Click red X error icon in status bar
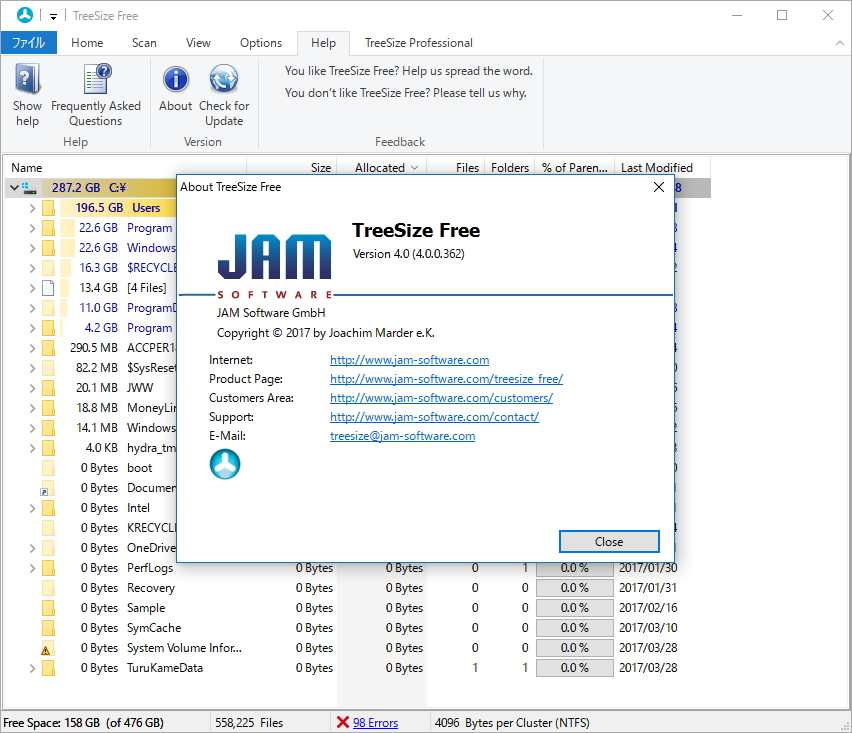Screen dimensions: 852x733 click(342, 722)
